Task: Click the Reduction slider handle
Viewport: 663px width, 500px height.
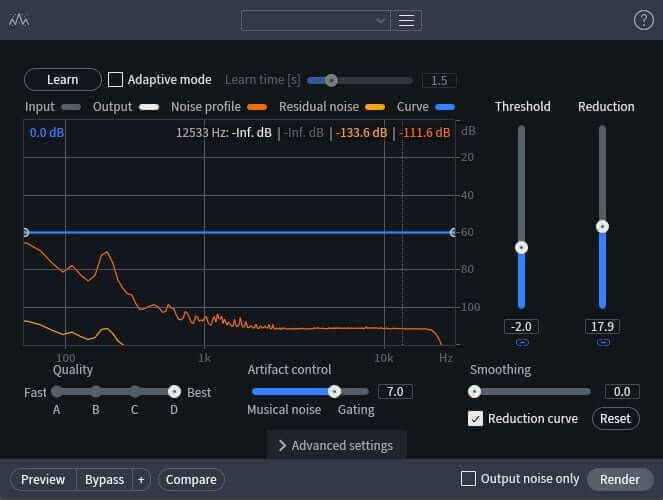Action: 602,227
